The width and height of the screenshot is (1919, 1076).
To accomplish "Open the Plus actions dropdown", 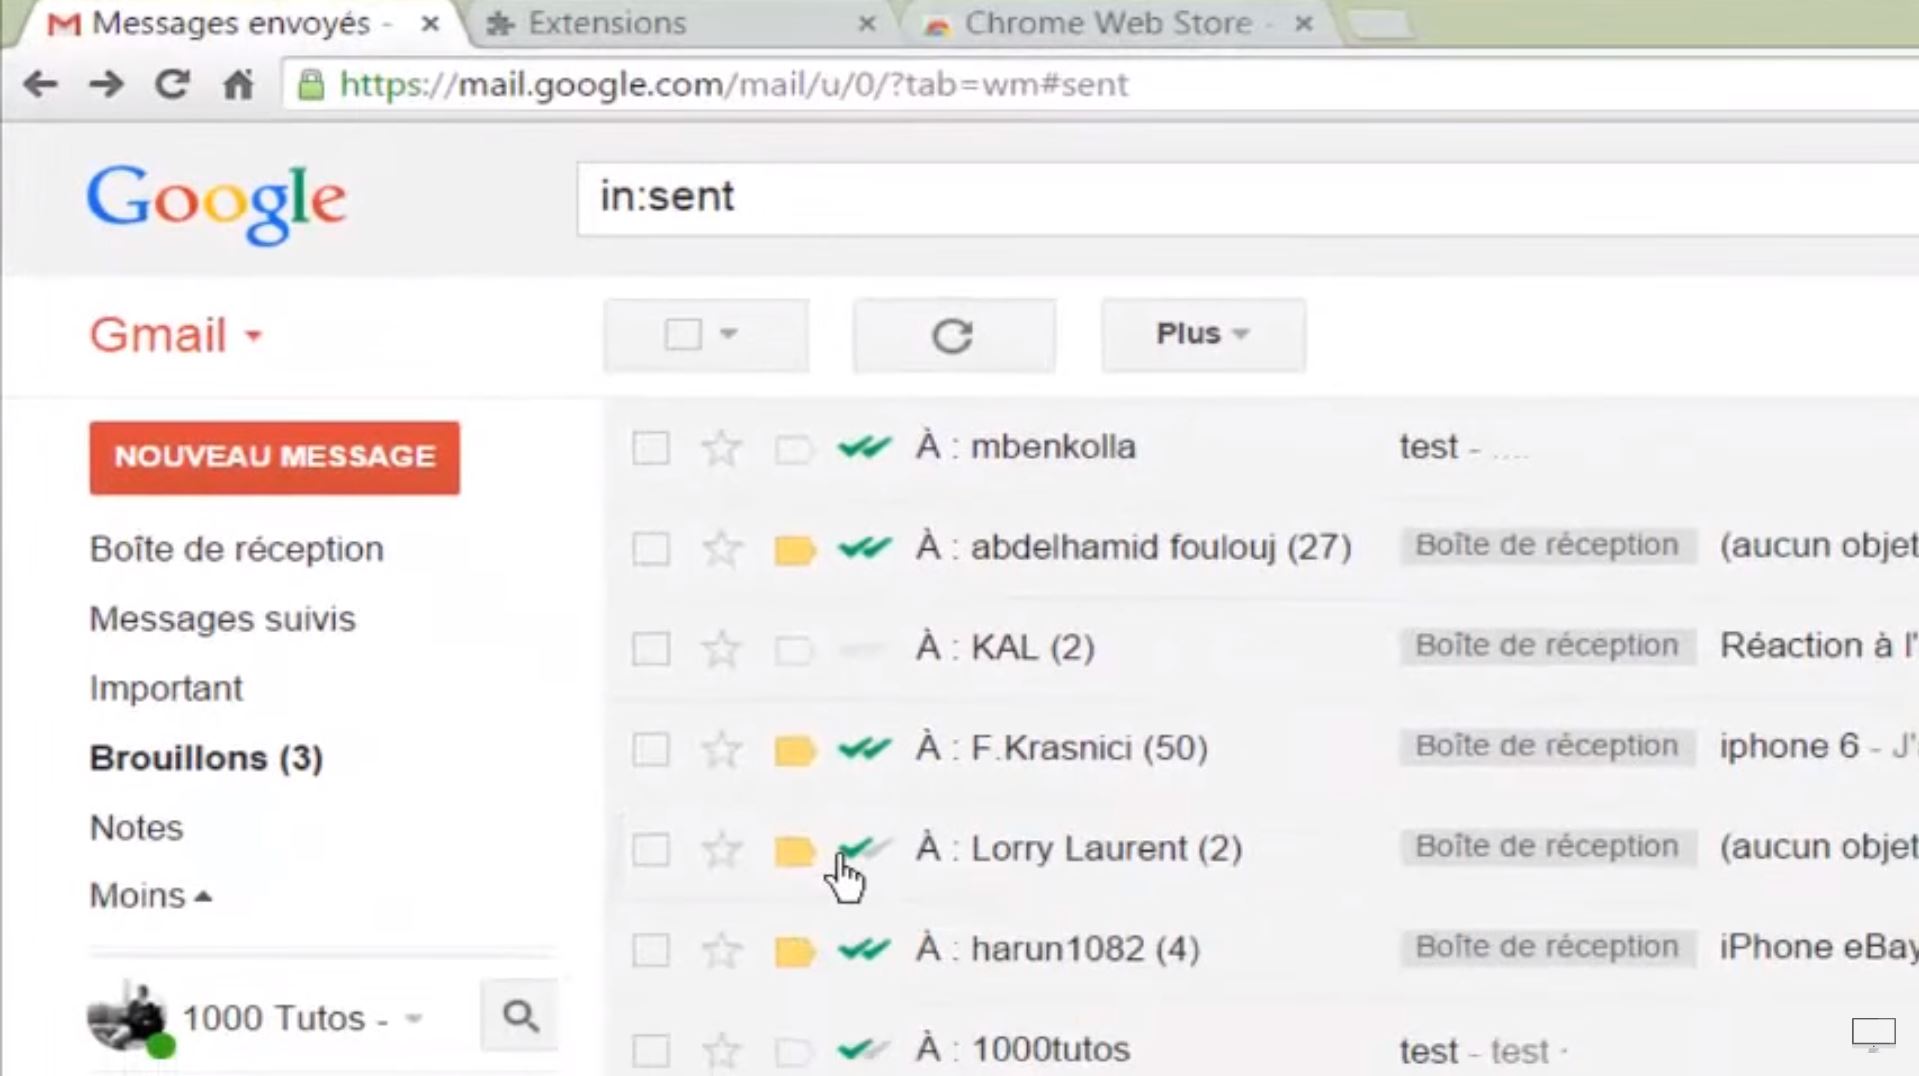I will (1203, 335).
